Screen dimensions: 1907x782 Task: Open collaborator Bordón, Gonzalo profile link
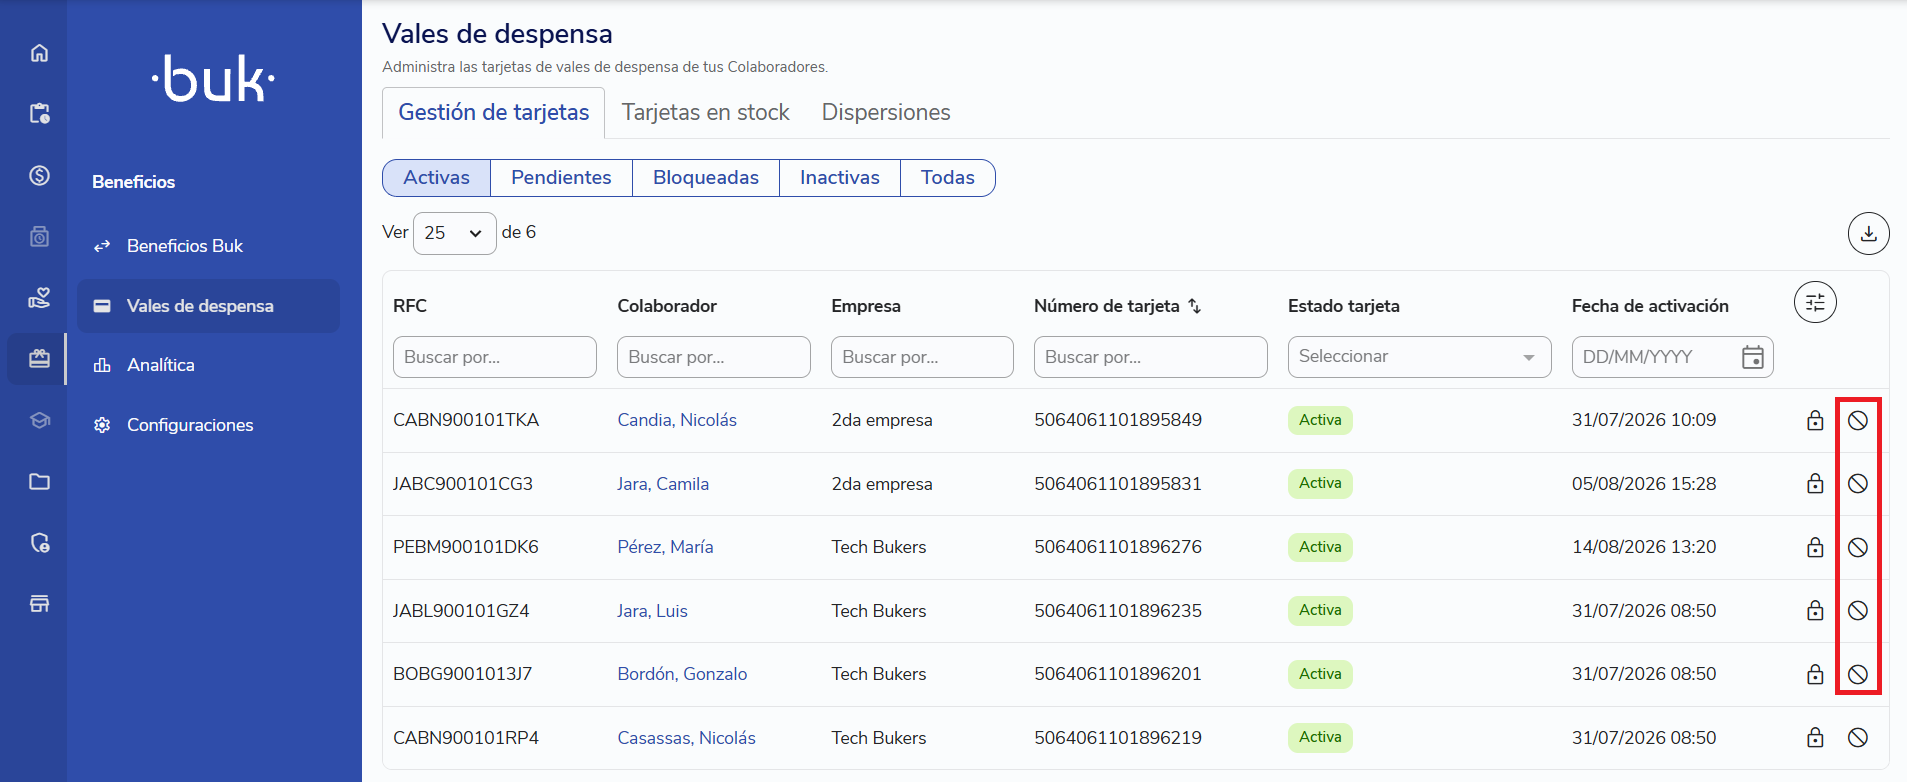[x=682, y=674]
